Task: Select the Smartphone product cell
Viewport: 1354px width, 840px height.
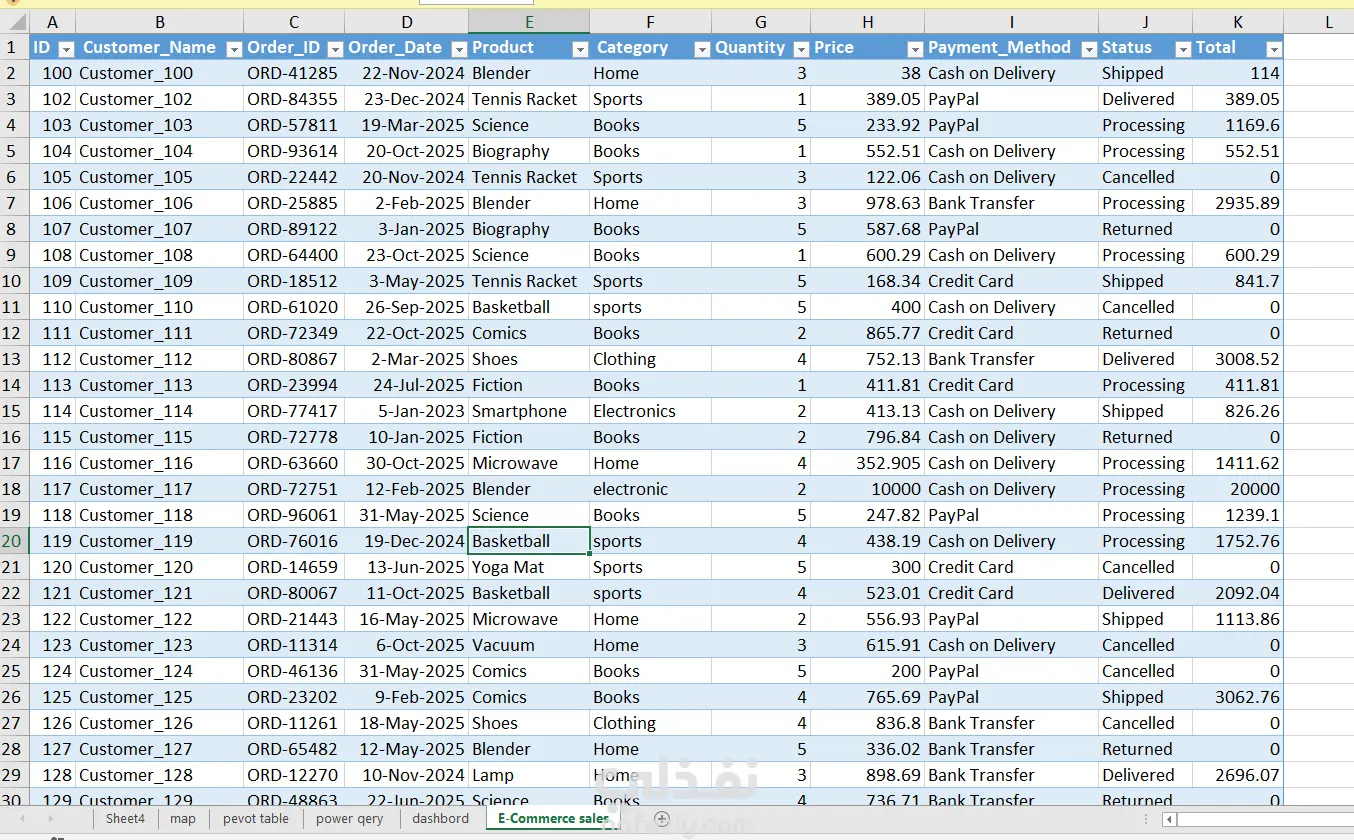Action: (x=529, y=411)
